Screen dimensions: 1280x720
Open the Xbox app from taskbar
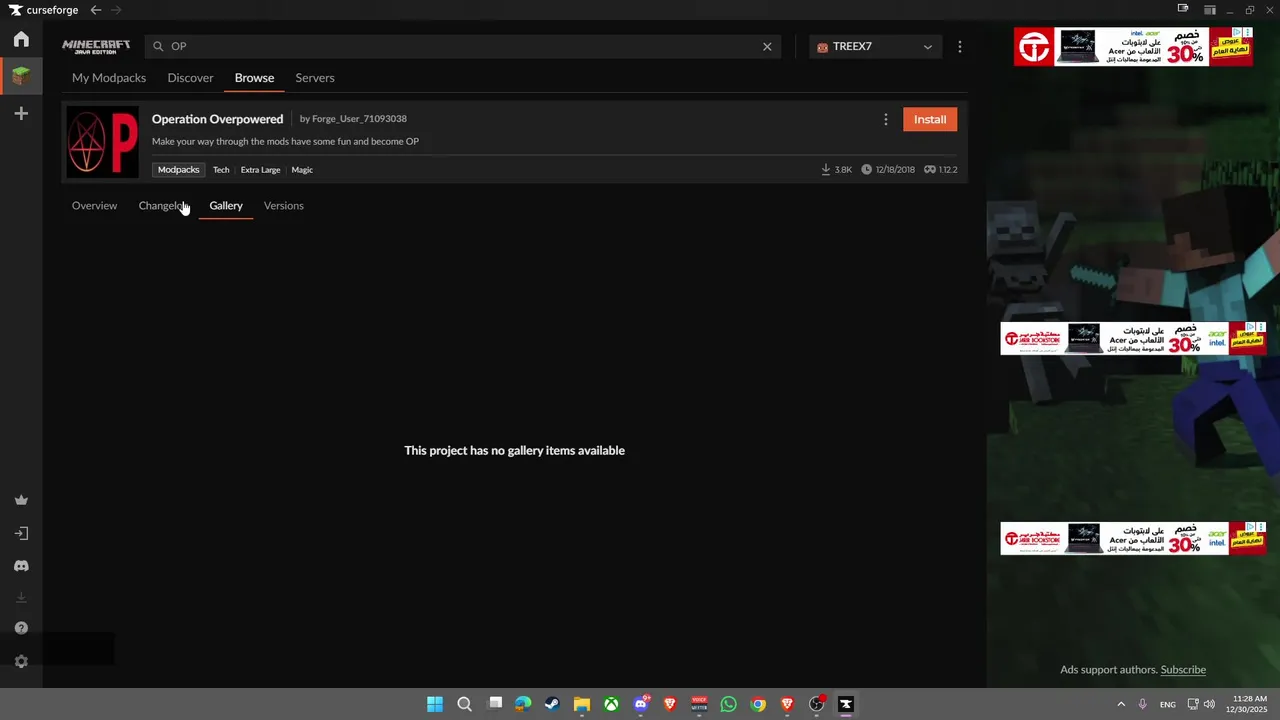tap(611, 704)
